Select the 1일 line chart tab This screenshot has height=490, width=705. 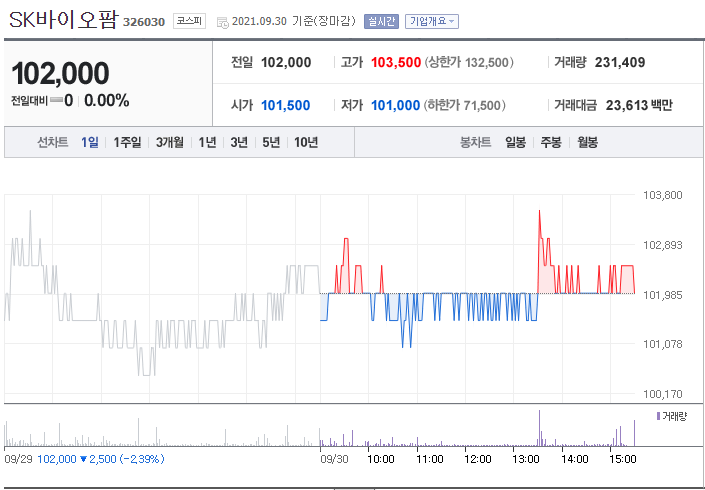point(90,143)
